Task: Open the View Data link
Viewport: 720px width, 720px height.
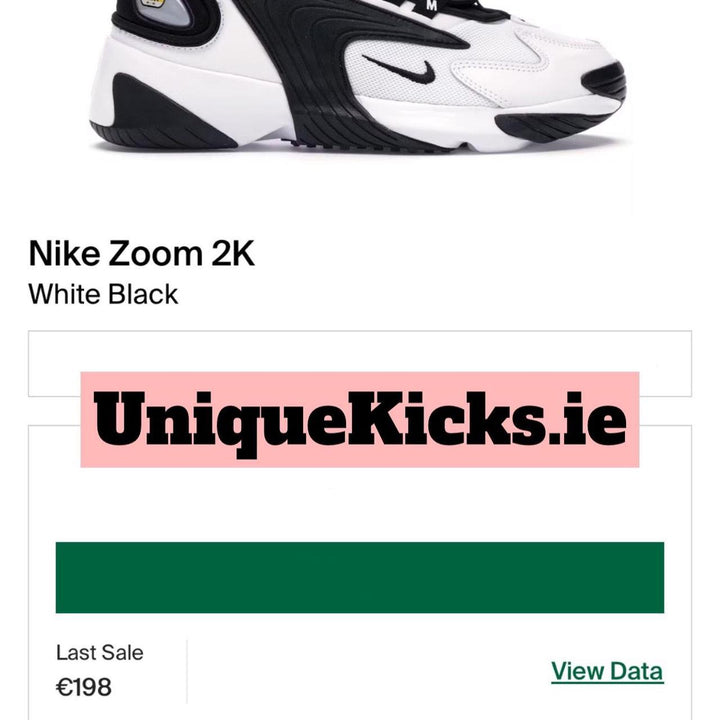Action: pyautogui.click(x=607, y=671)
